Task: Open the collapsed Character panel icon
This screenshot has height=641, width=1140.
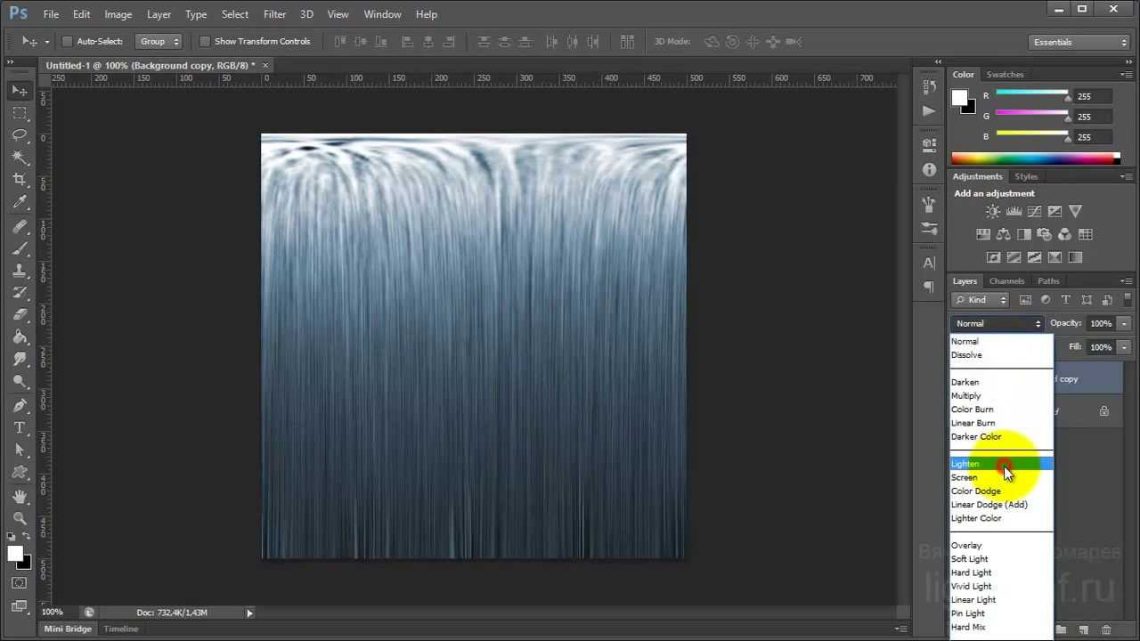Action: point(929,263)
